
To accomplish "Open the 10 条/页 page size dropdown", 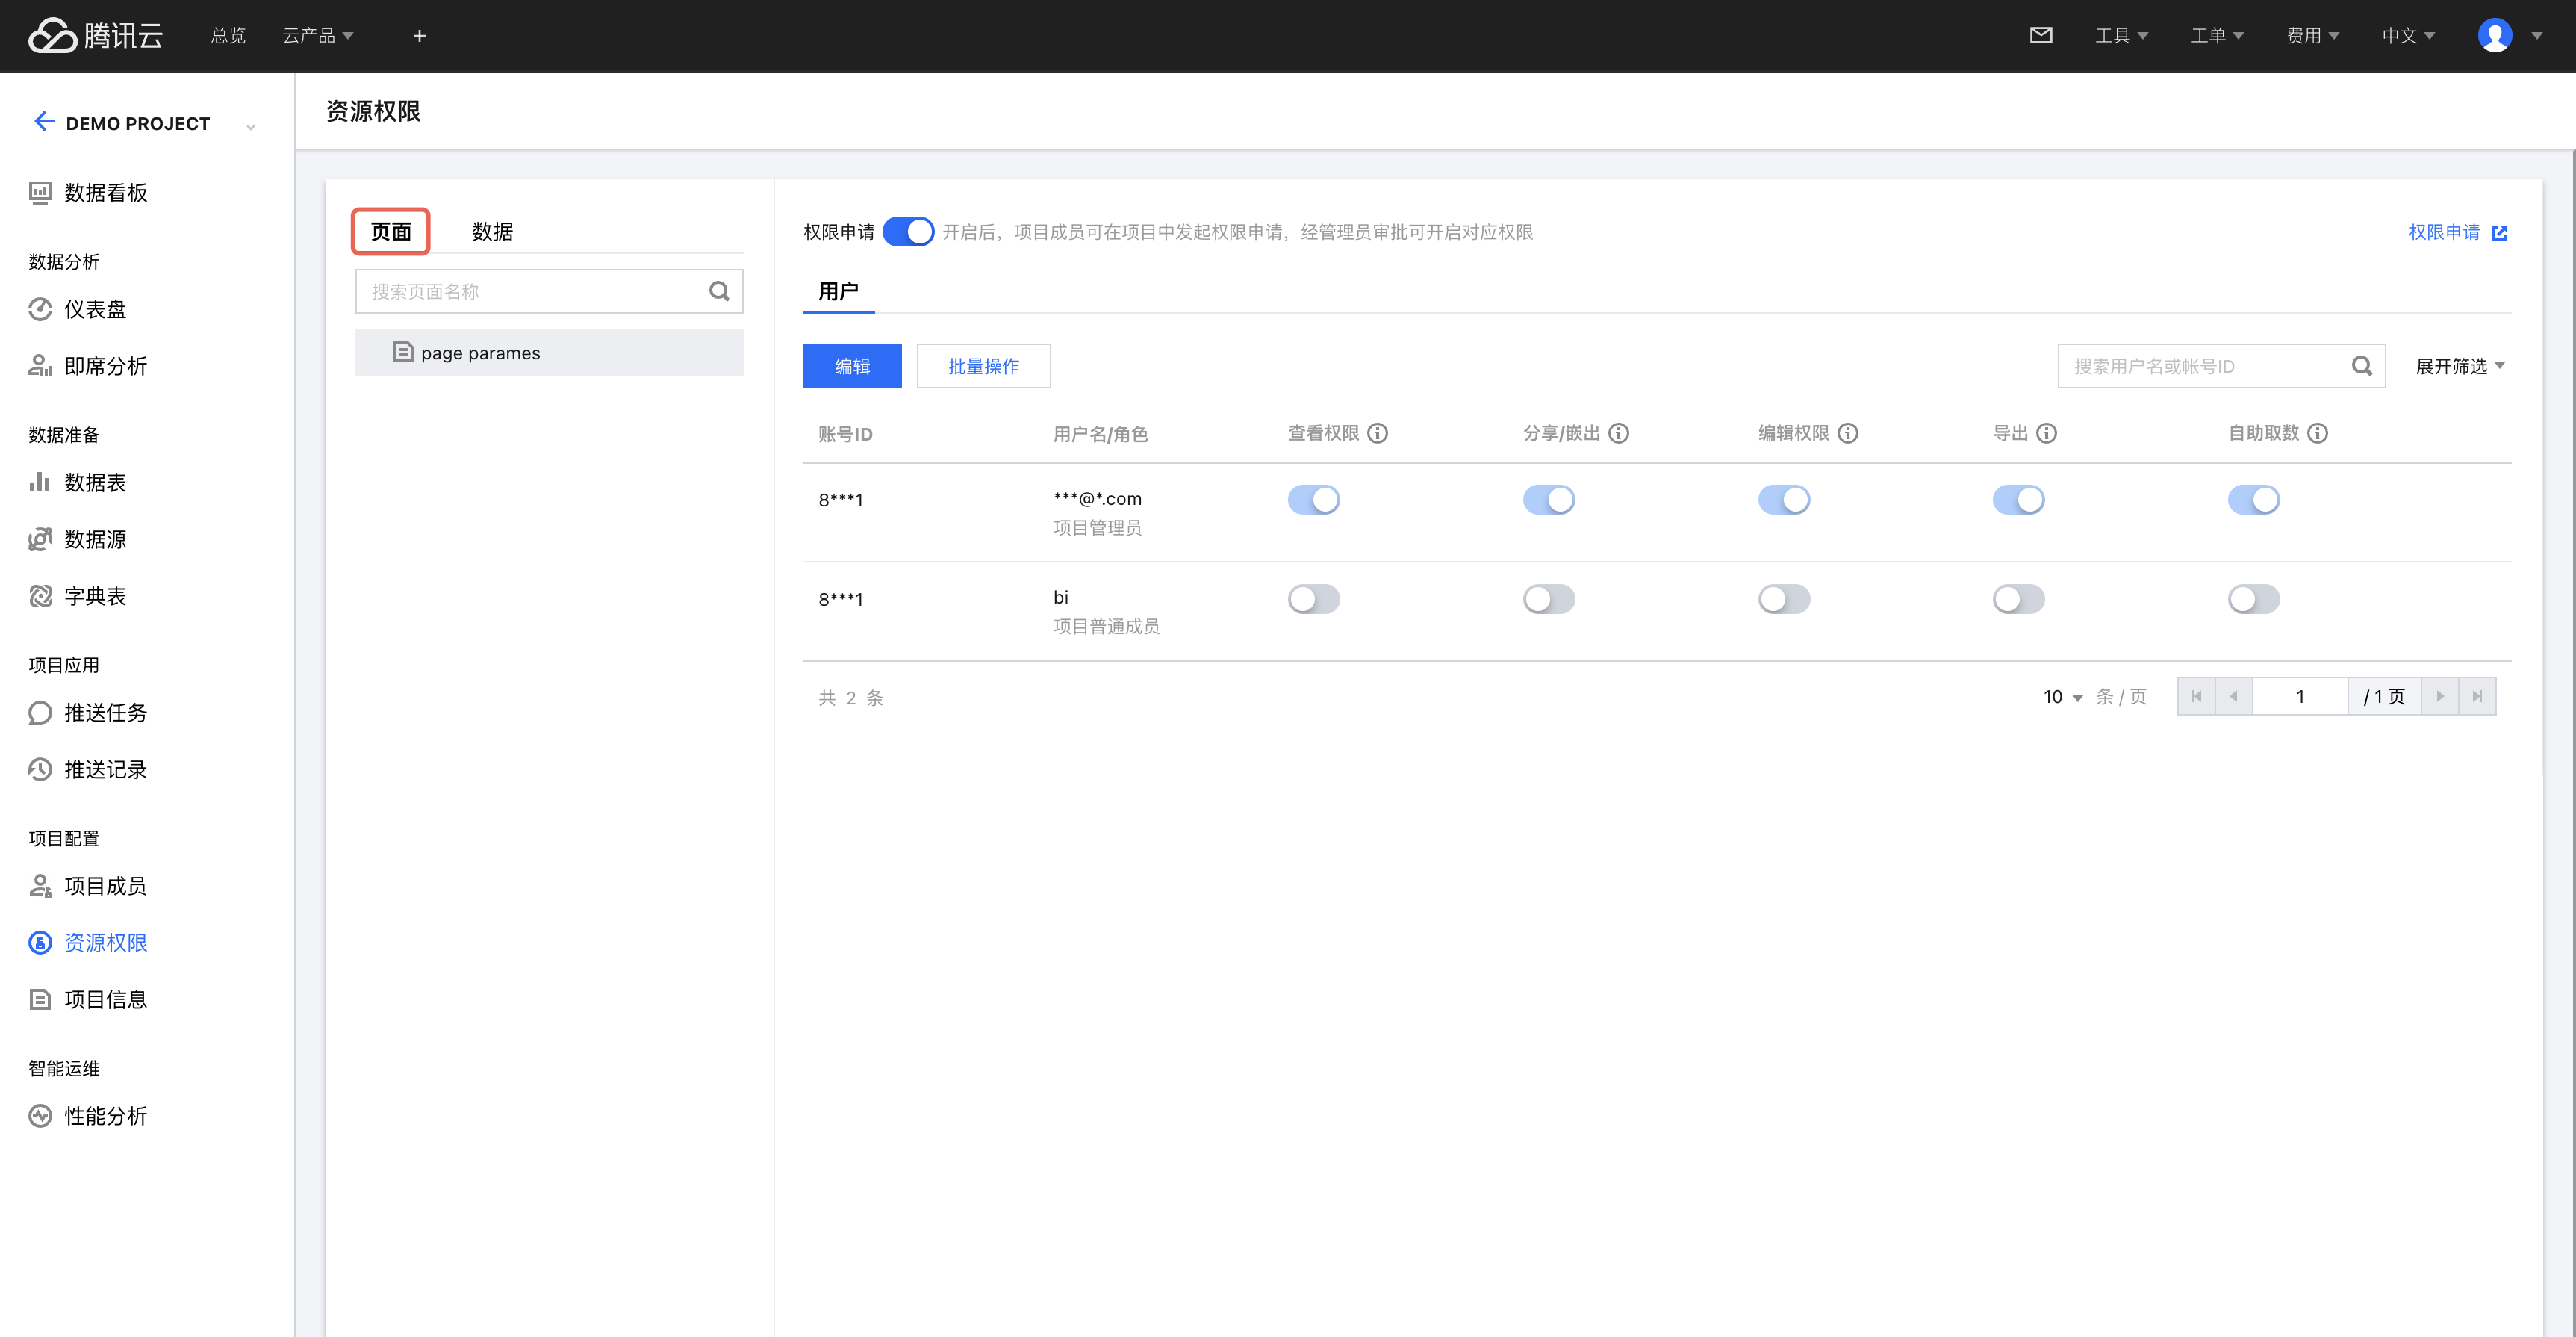I will [2062, 697].
